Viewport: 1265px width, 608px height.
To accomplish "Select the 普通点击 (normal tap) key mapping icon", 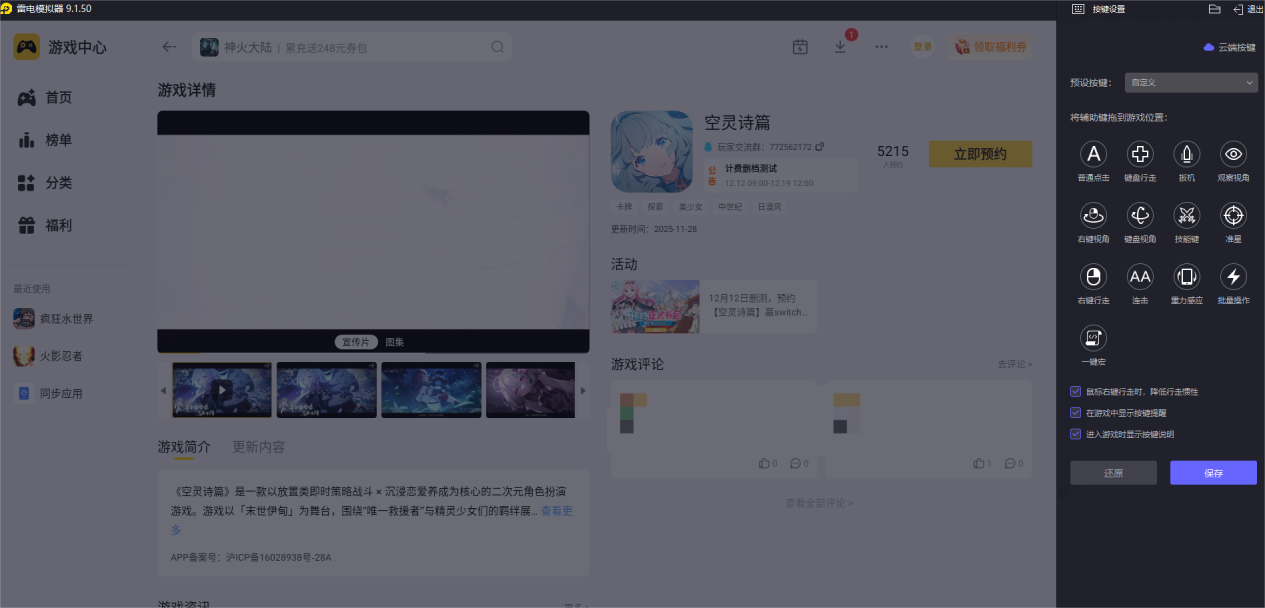I will (1093, 155).
